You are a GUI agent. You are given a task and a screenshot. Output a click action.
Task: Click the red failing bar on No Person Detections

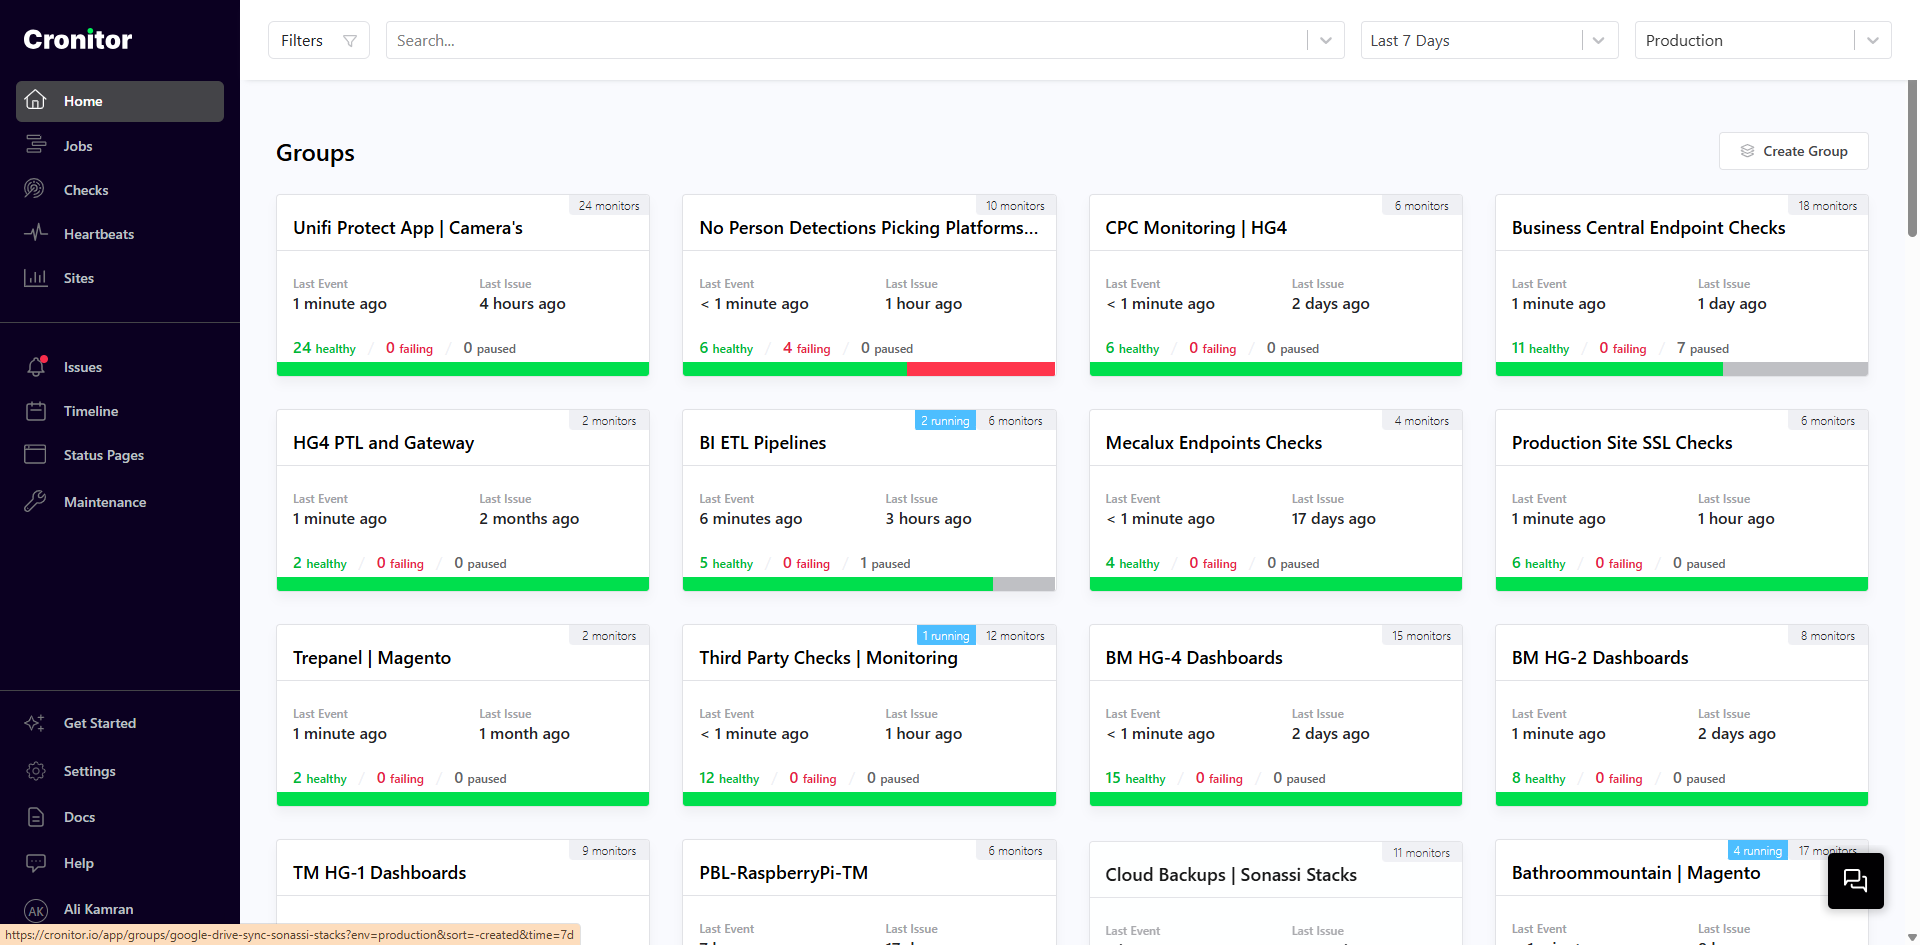(980, 369)
